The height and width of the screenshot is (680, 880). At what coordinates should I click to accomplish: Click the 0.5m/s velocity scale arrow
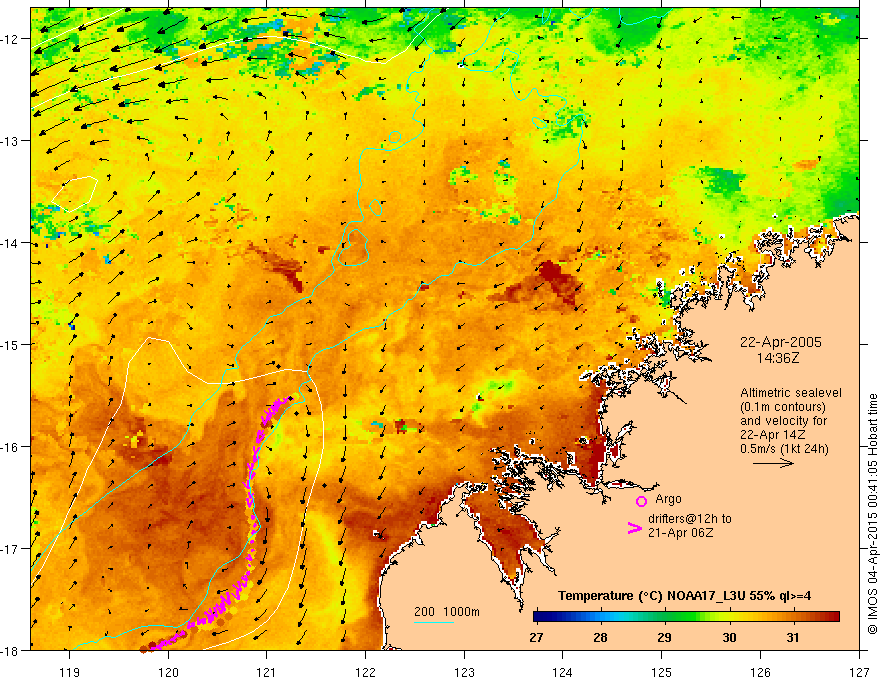tap(773, 463)
